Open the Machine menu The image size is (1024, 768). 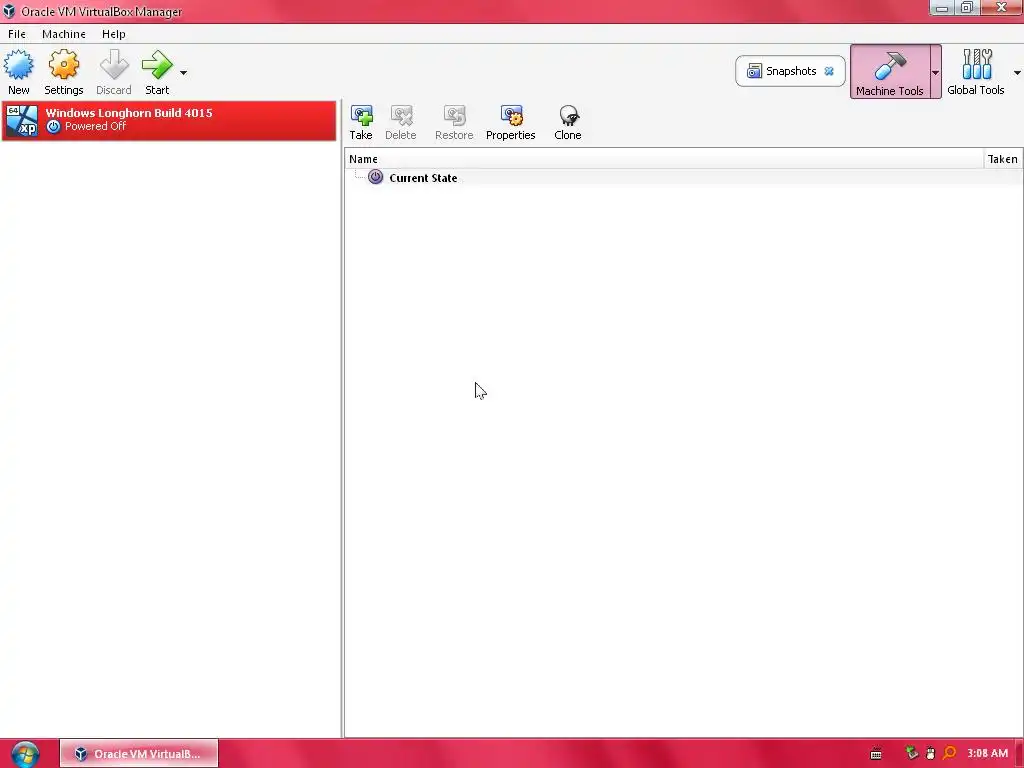click(x=64, y=34)
